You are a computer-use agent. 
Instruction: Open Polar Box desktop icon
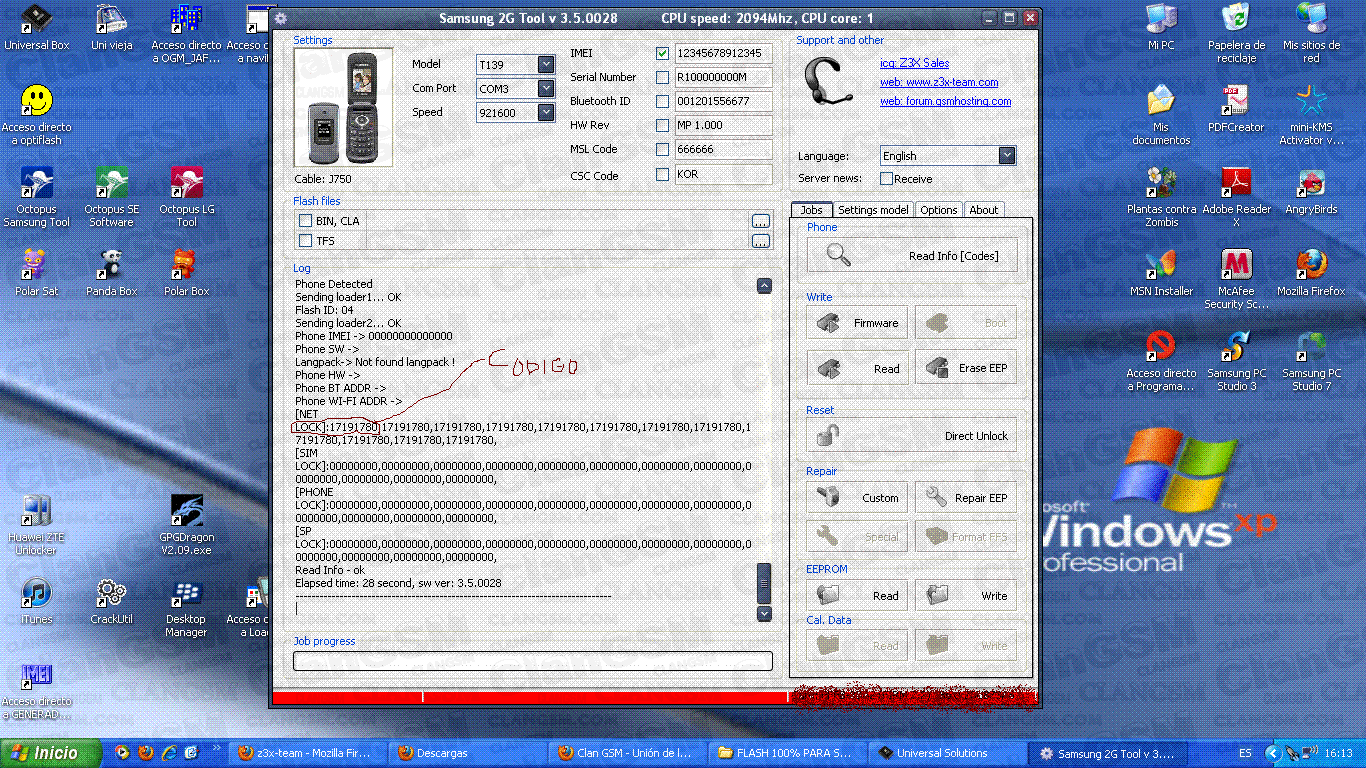coord(187,273)
